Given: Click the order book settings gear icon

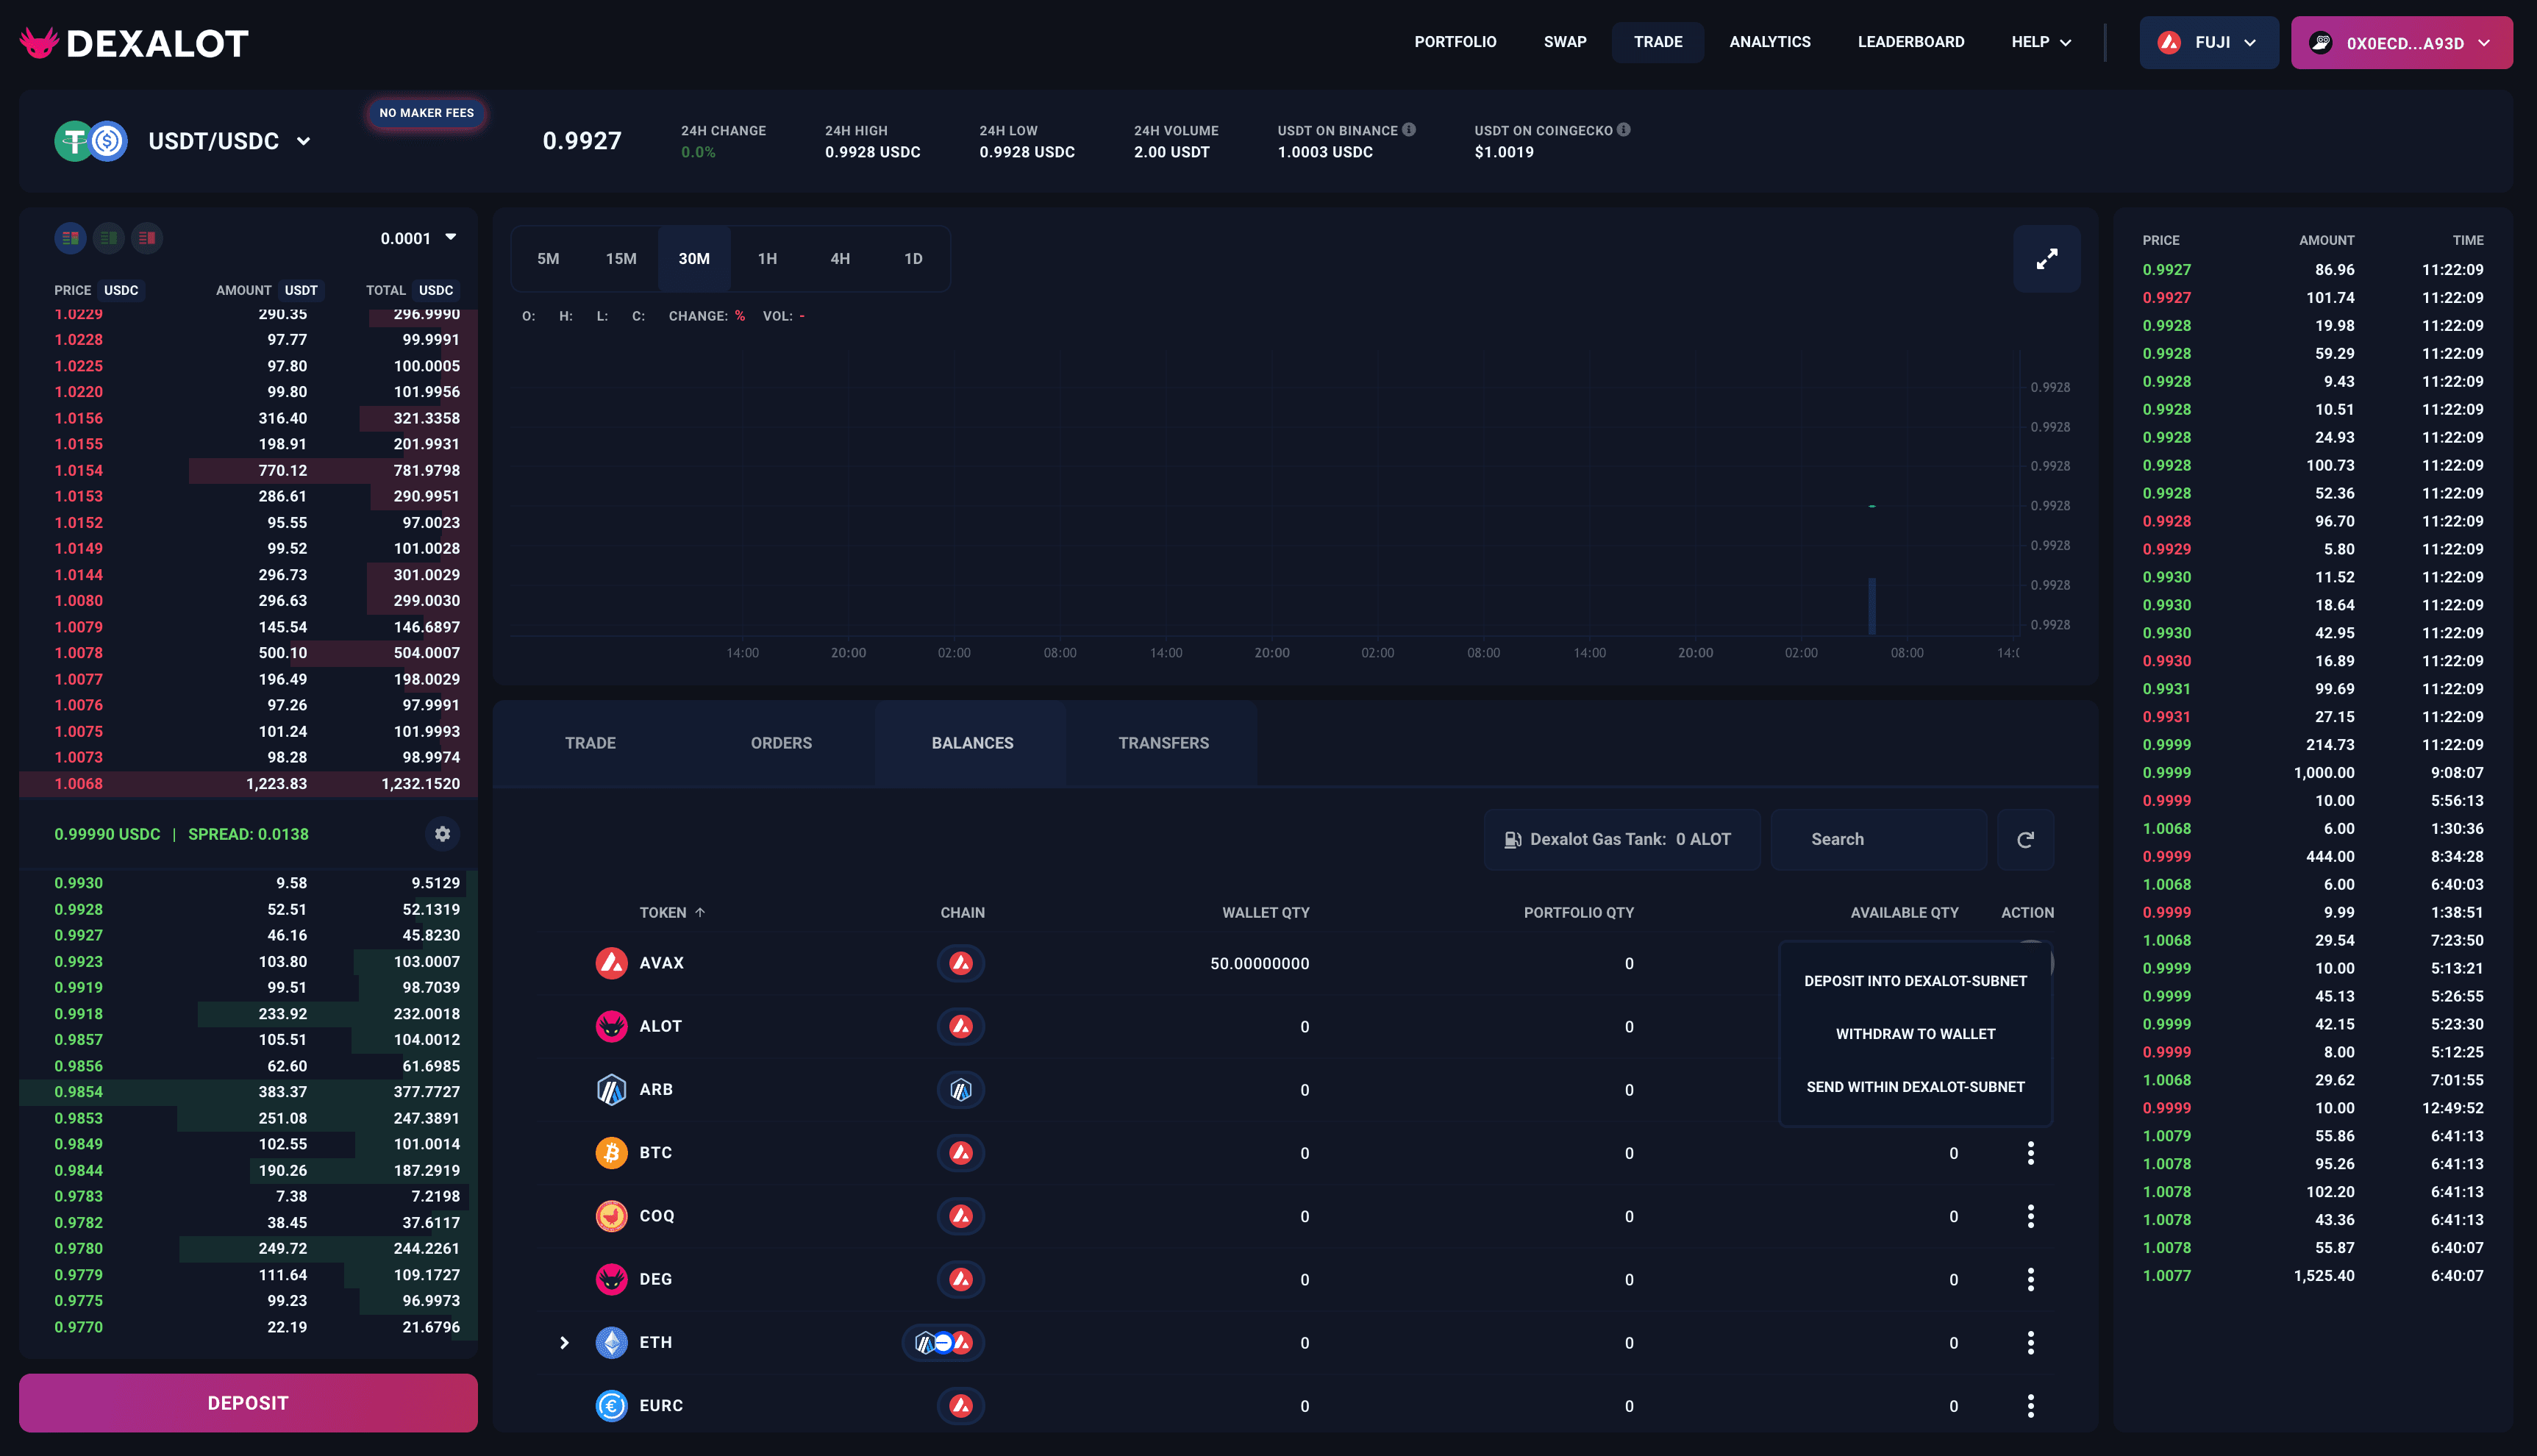Looking at the screenshot, I should [442, 834].
